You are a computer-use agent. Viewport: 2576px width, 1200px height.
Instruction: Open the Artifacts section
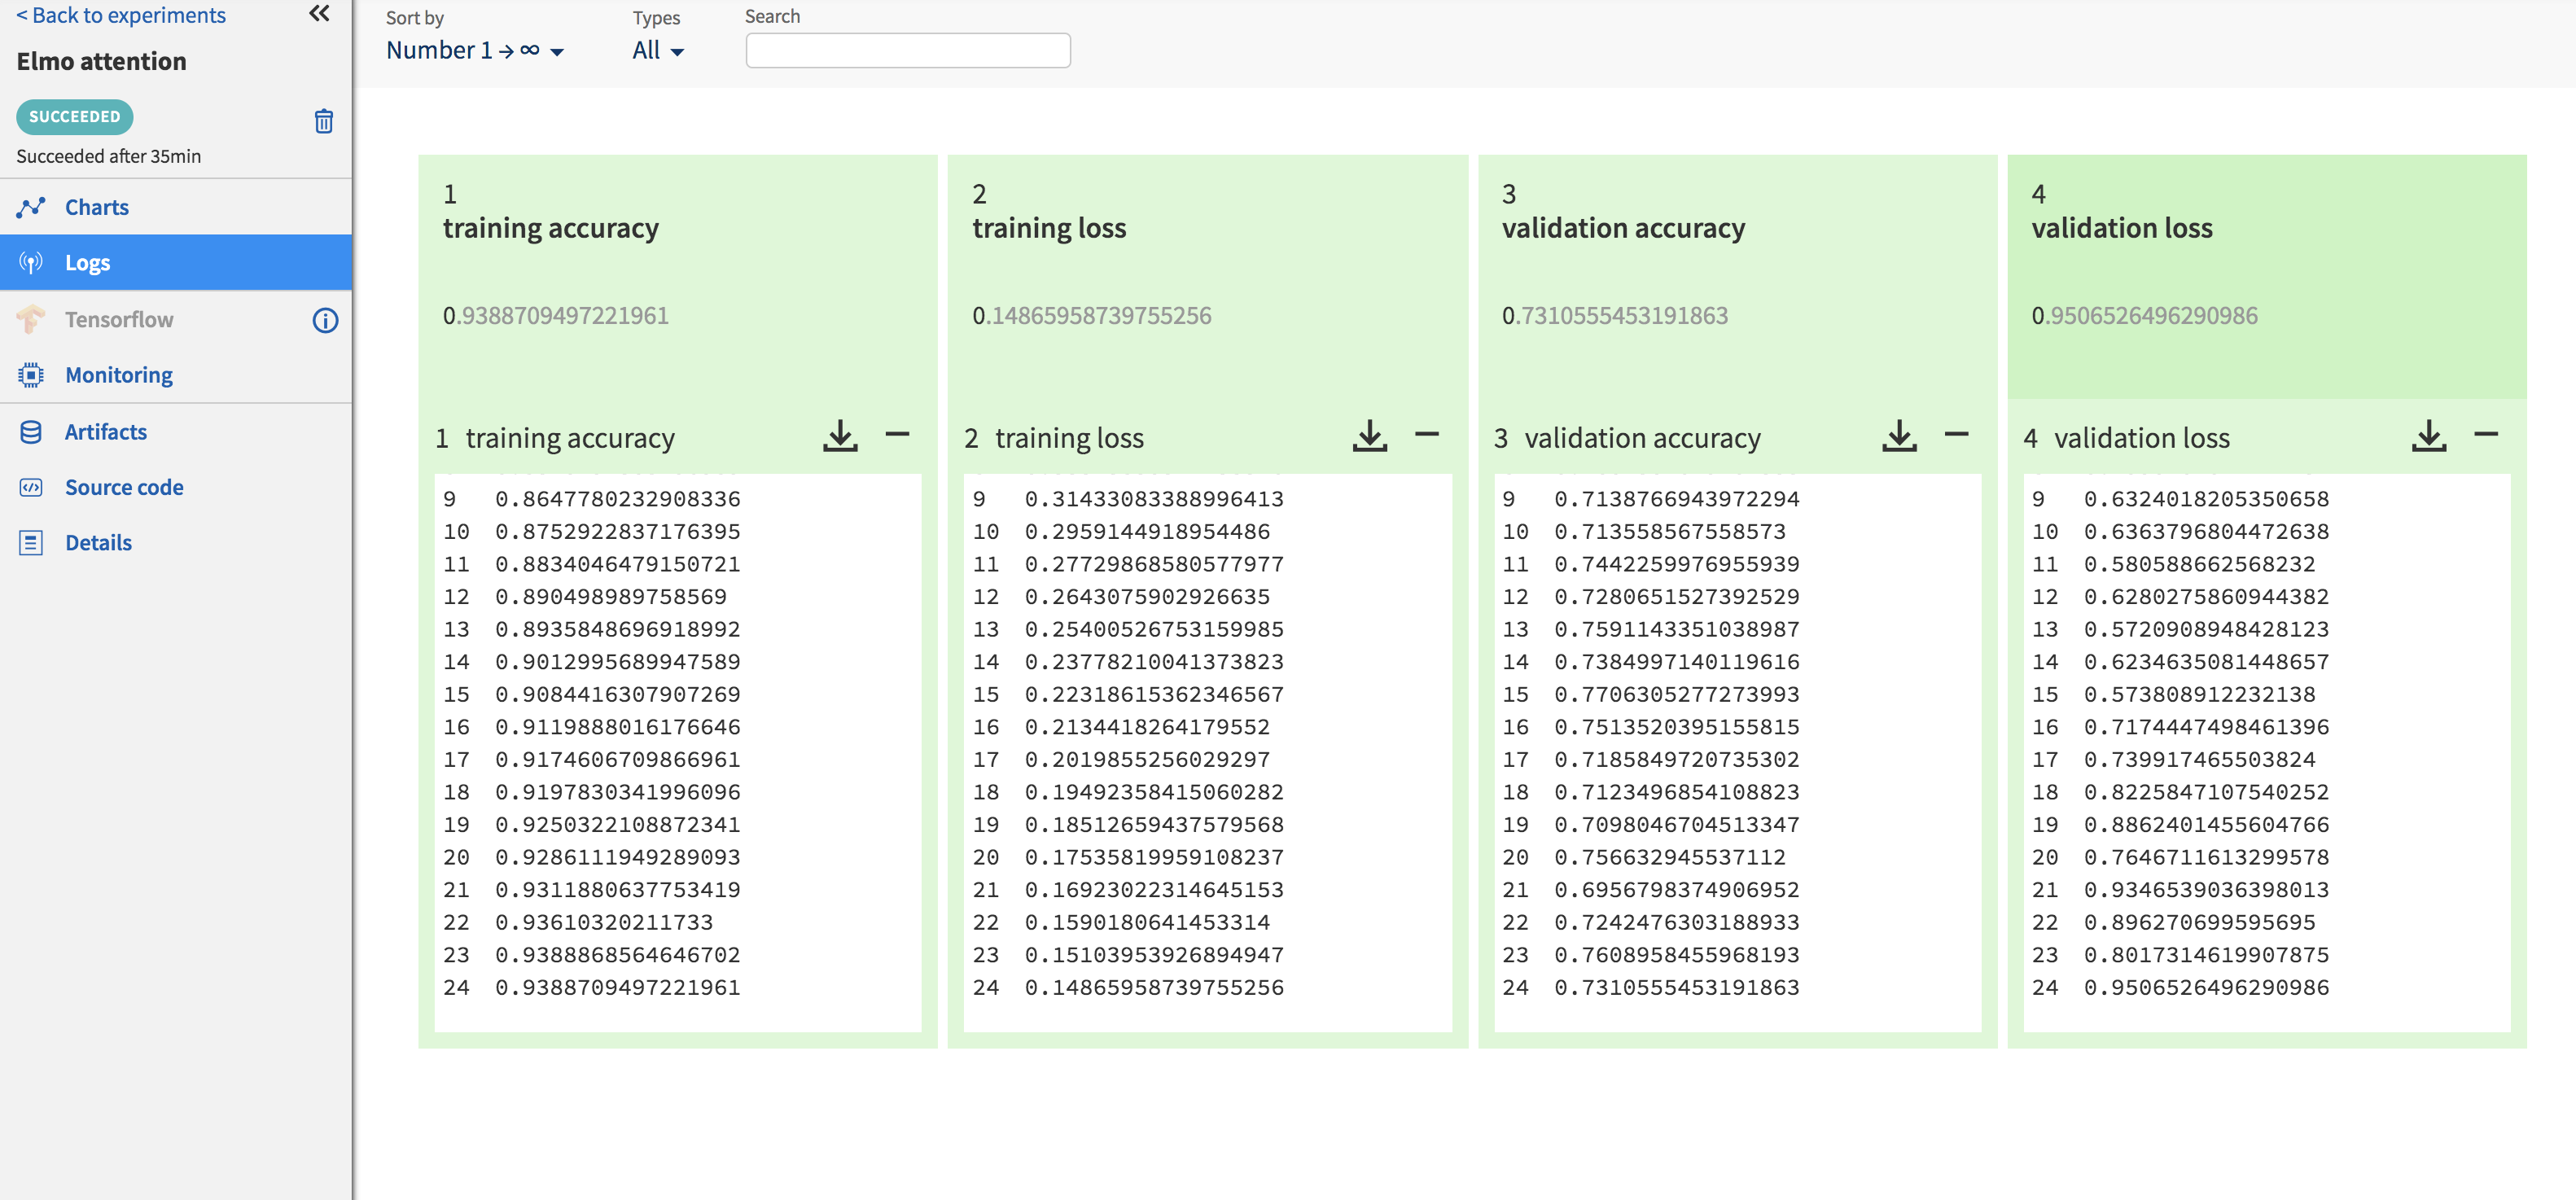click(x=105, y=432)
